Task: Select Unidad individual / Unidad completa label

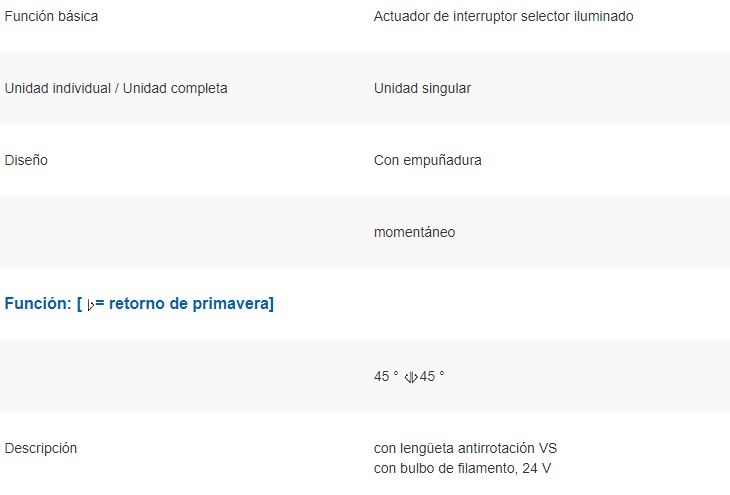Action: tap(116, 88)
